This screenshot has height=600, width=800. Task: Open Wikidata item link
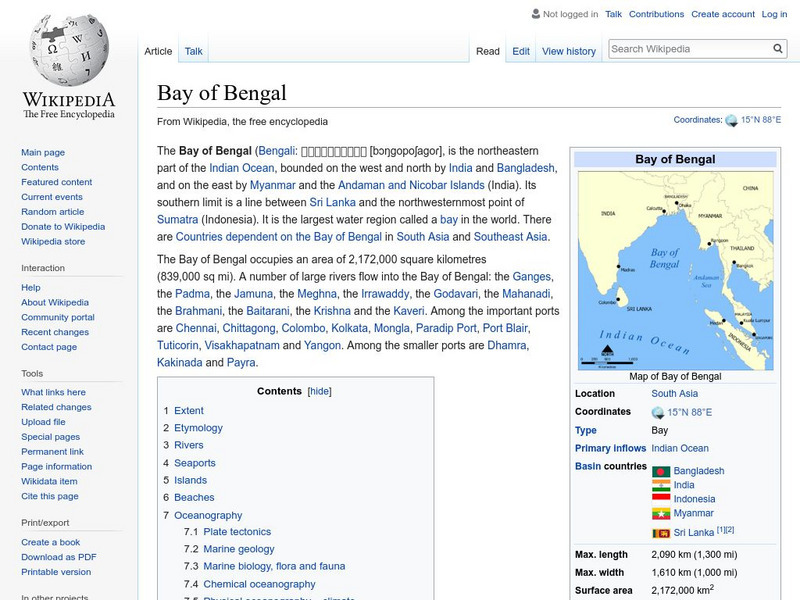click(49, 481)
